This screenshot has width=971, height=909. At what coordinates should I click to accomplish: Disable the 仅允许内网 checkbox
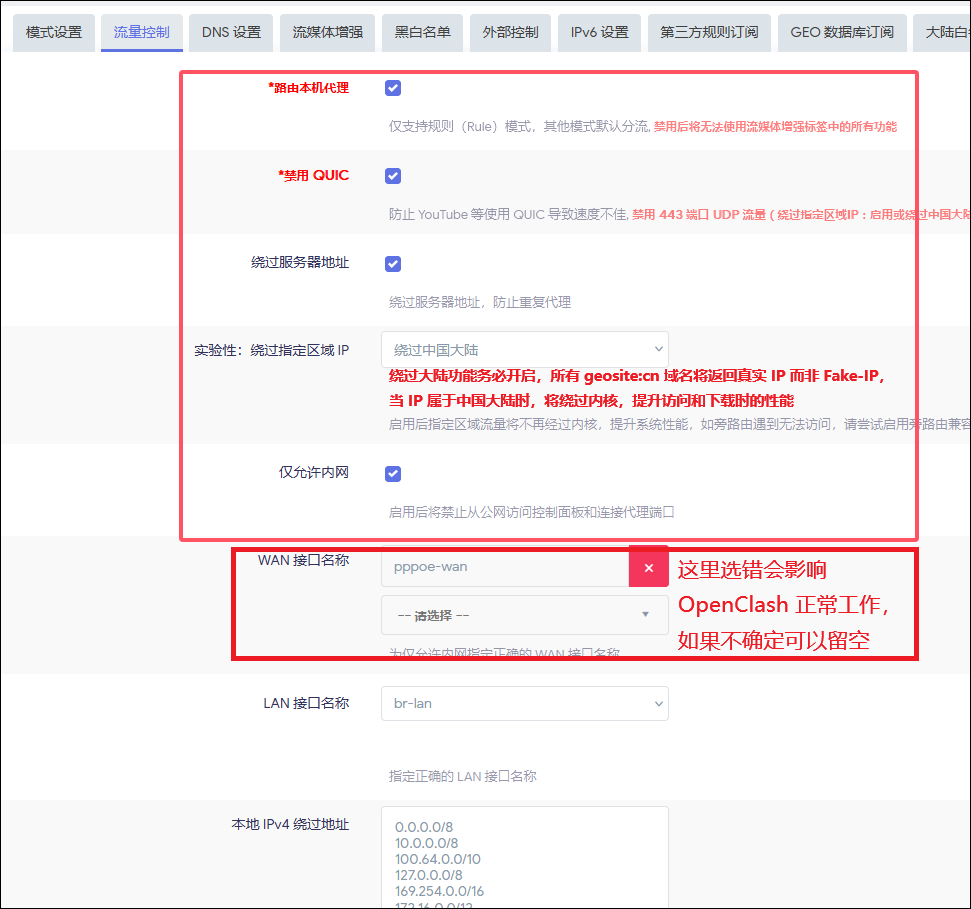coord(393,474)
